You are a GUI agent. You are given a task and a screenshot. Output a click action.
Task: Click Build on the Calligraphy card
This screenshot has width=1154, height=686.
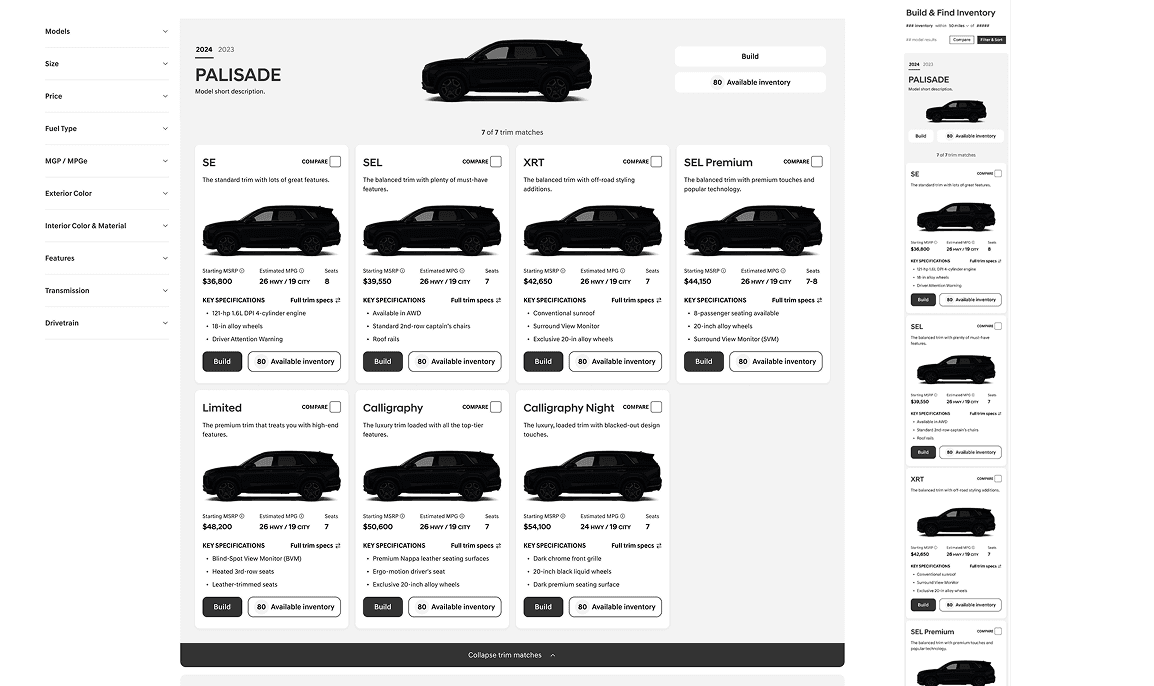(383, 607)
